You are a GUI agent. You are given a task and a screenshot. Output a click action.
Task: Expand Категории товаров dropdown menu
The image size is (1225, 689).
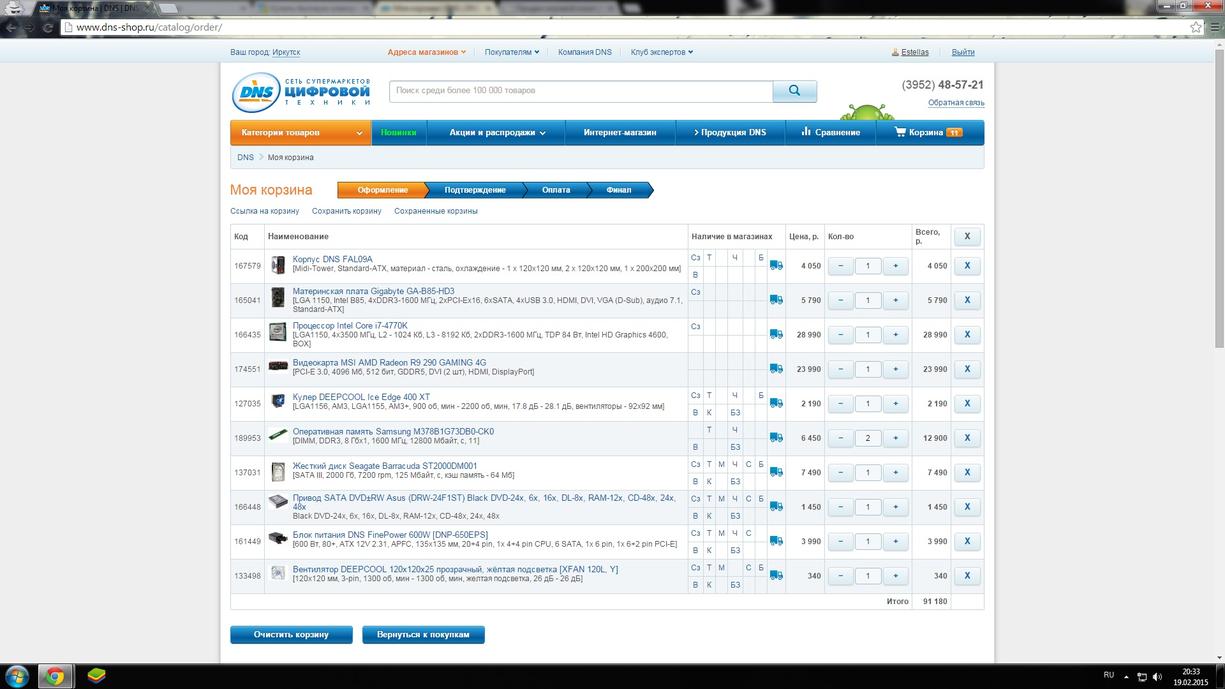tap(301, 132)
